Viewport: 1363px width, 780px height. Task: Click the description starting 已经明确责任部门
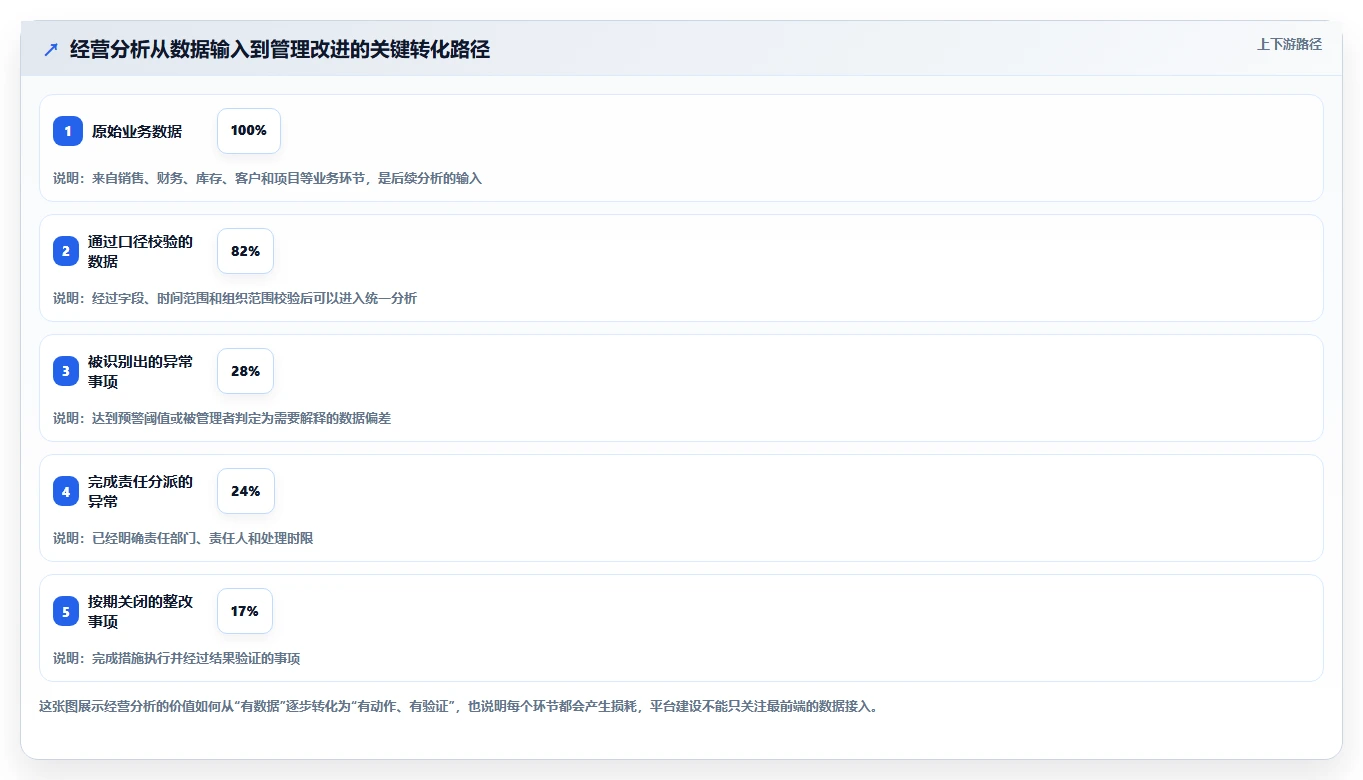tap(183, 538)
